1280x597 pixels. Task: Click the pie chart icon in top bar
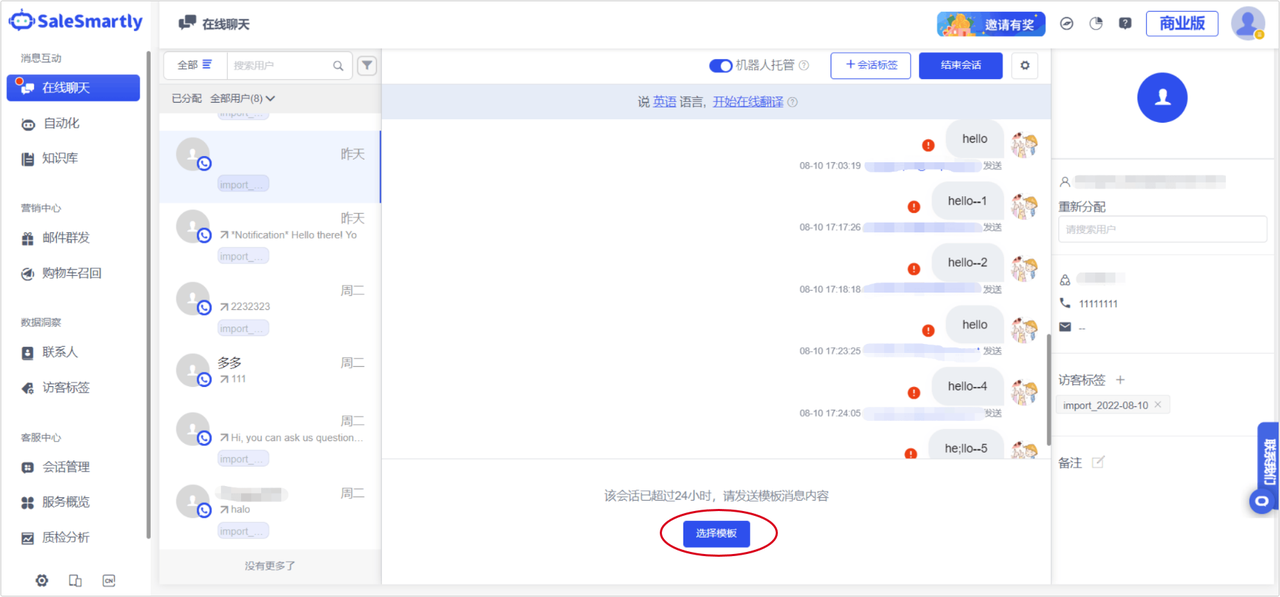(1096, 23)
